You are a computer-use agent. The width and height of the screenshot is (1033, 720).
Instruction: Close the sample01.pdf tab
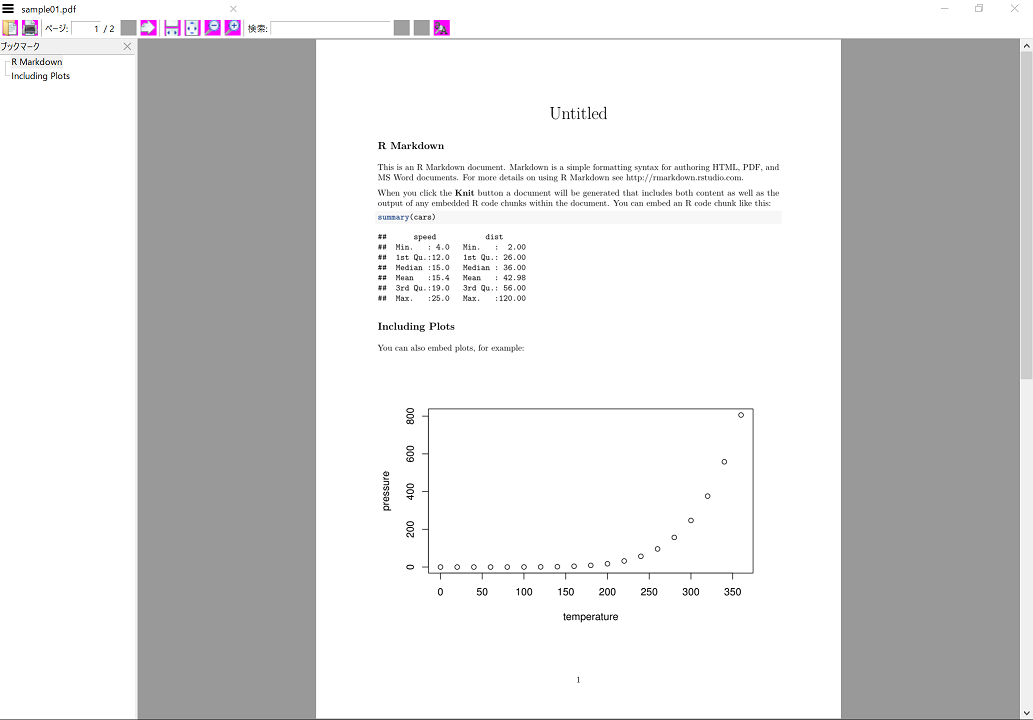click(233, 9)
